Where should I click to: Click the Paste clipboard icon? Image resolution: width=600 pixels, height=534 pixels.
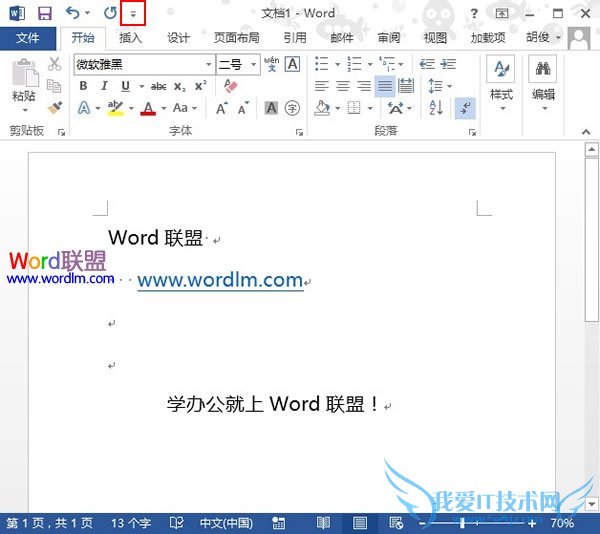tap(25, 73)
